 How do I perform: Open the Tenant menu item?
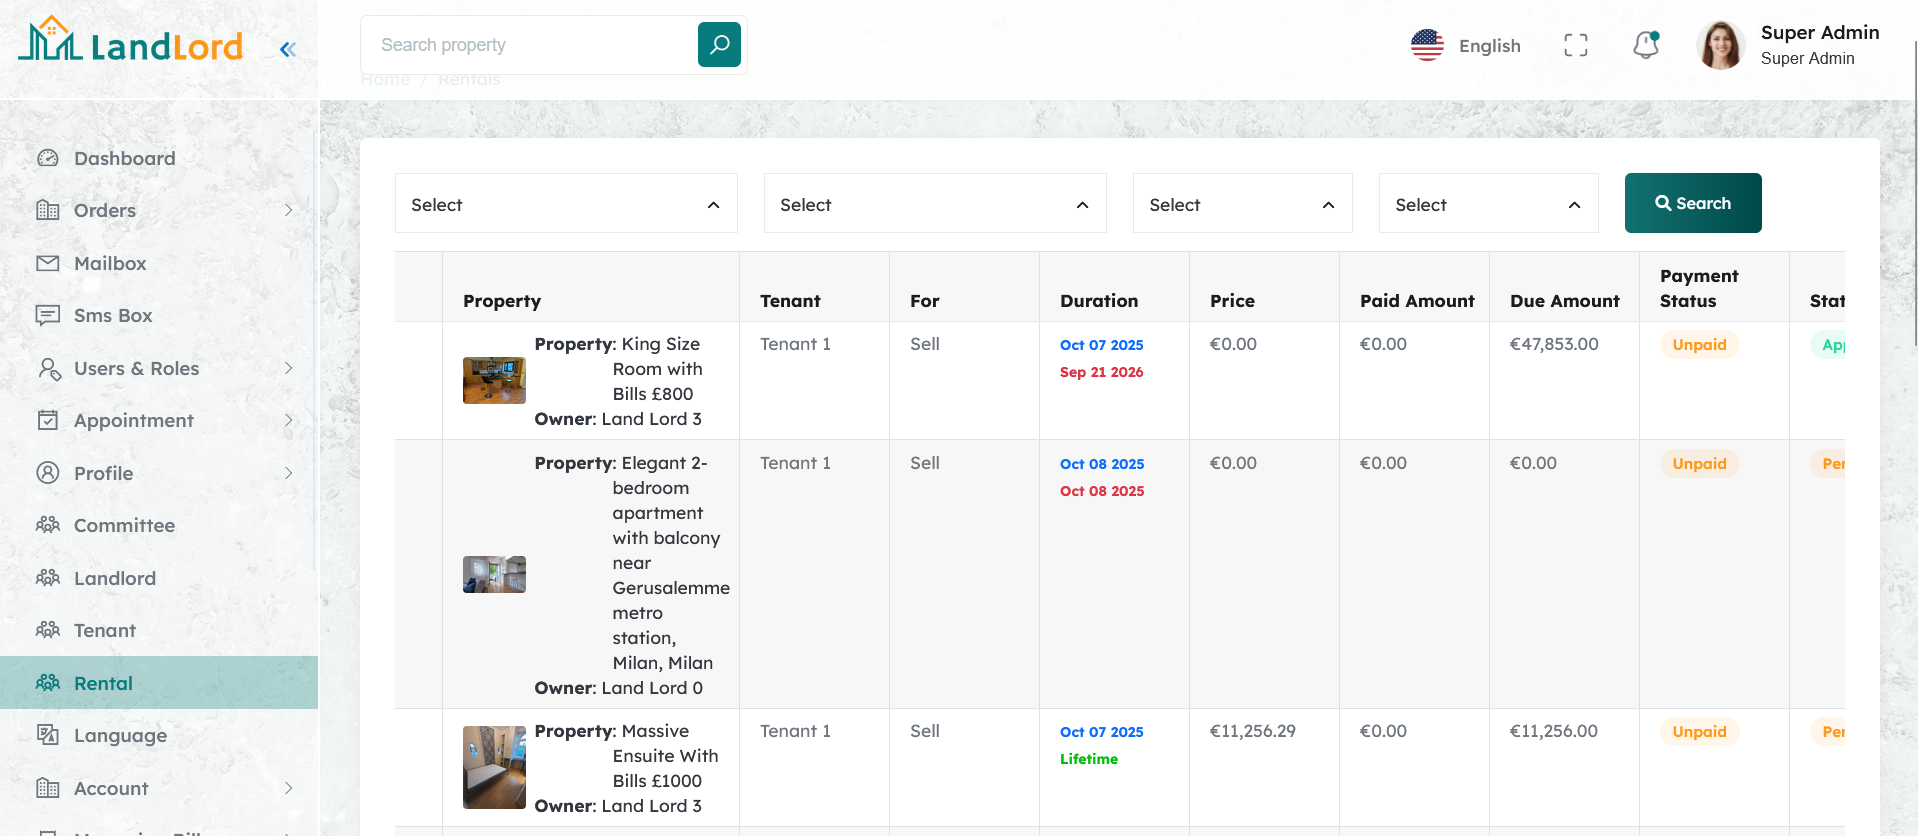(x=104, y=630)
